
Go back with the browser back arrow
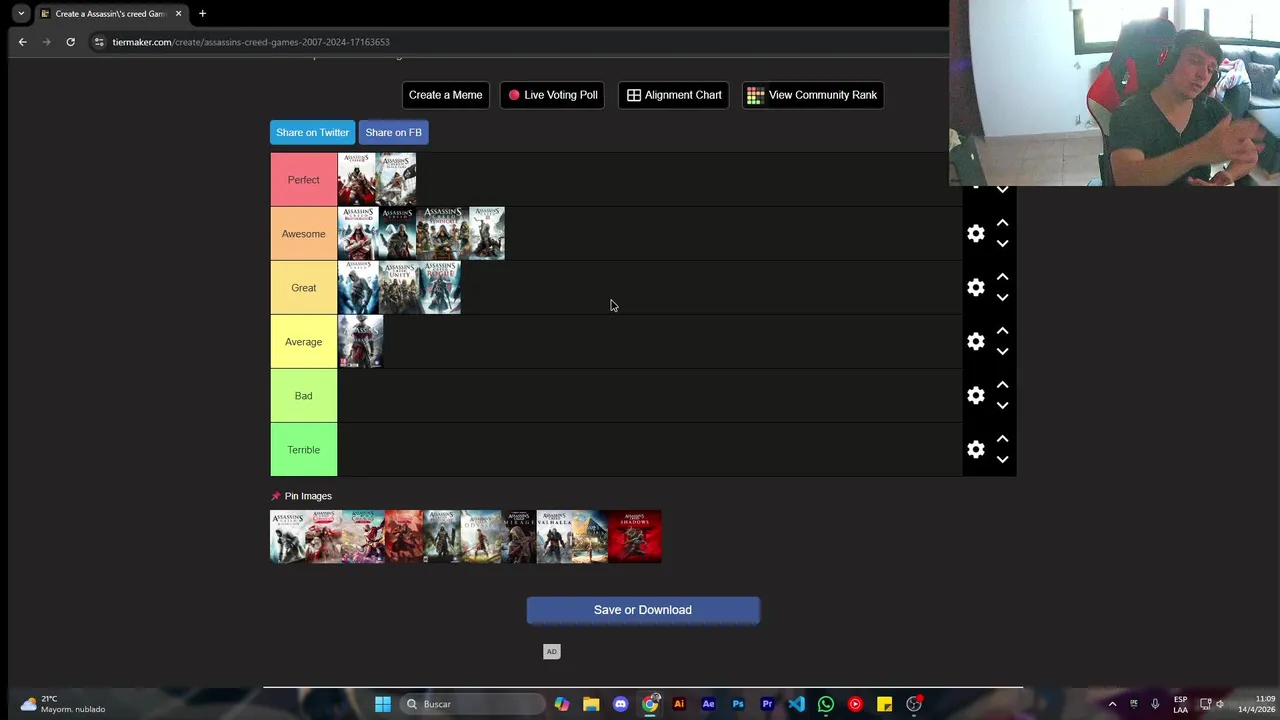22,42
